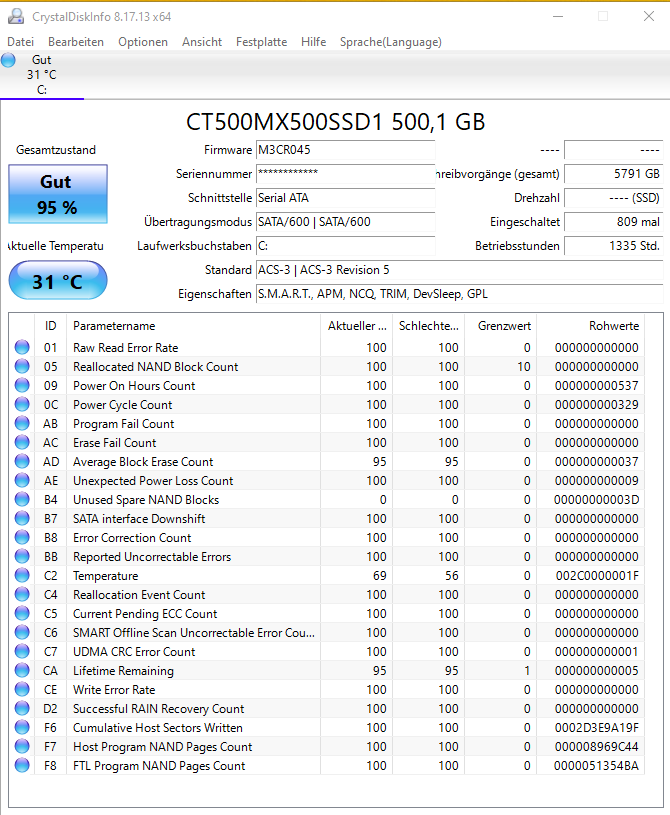Viewport: 670px width, 815px height.
Task: Click status orb for Error Correction Count
Action: pos(22,537)
